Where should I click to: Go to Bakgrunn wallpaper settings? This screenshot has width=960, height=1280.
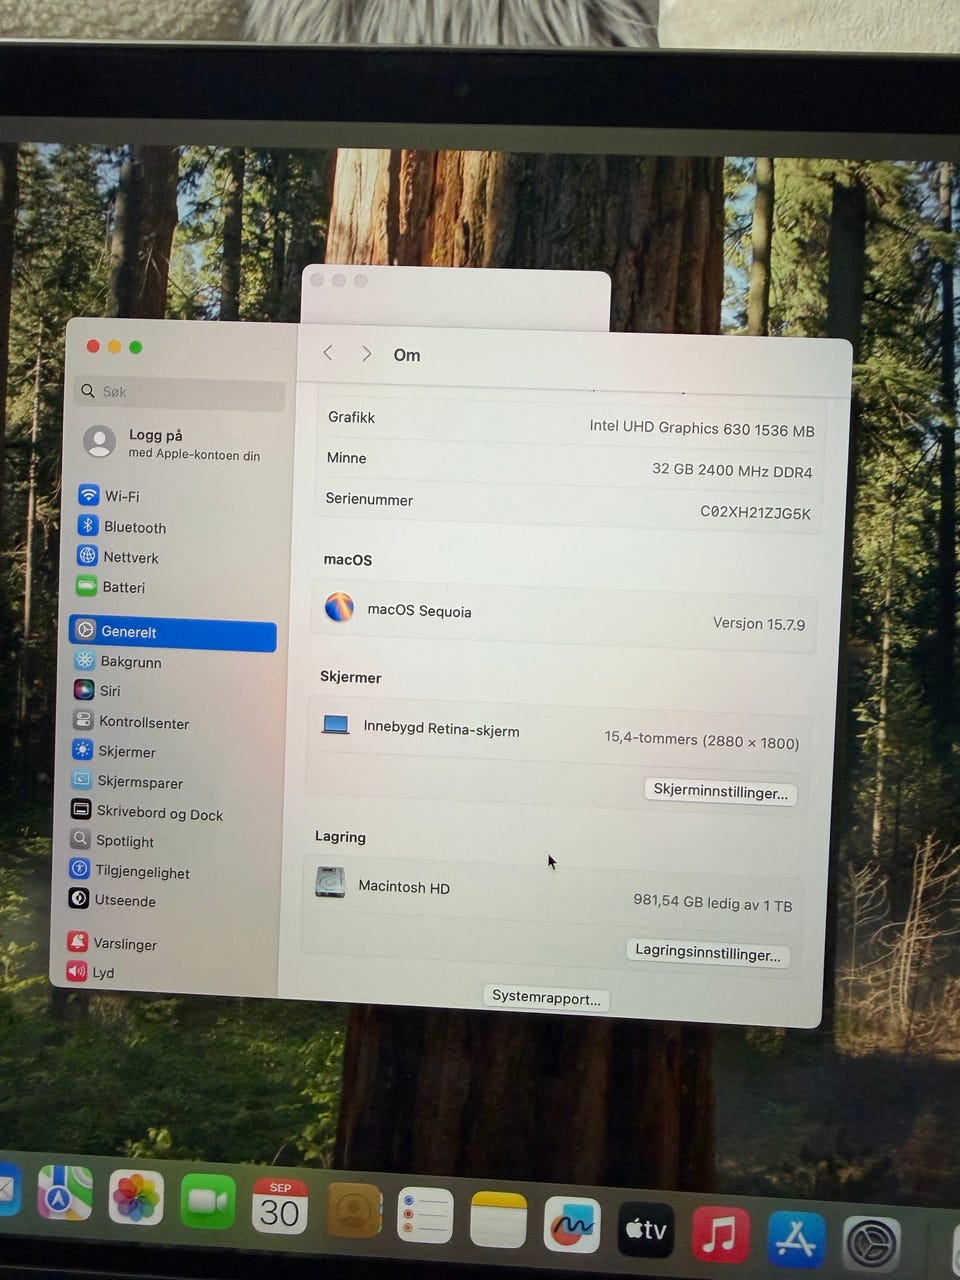point(118,661)
